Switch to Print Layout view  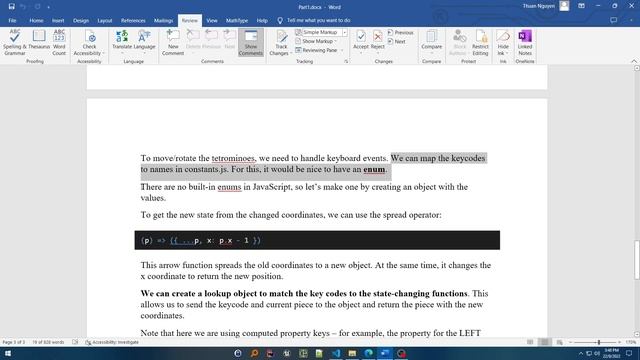(544, 342)
